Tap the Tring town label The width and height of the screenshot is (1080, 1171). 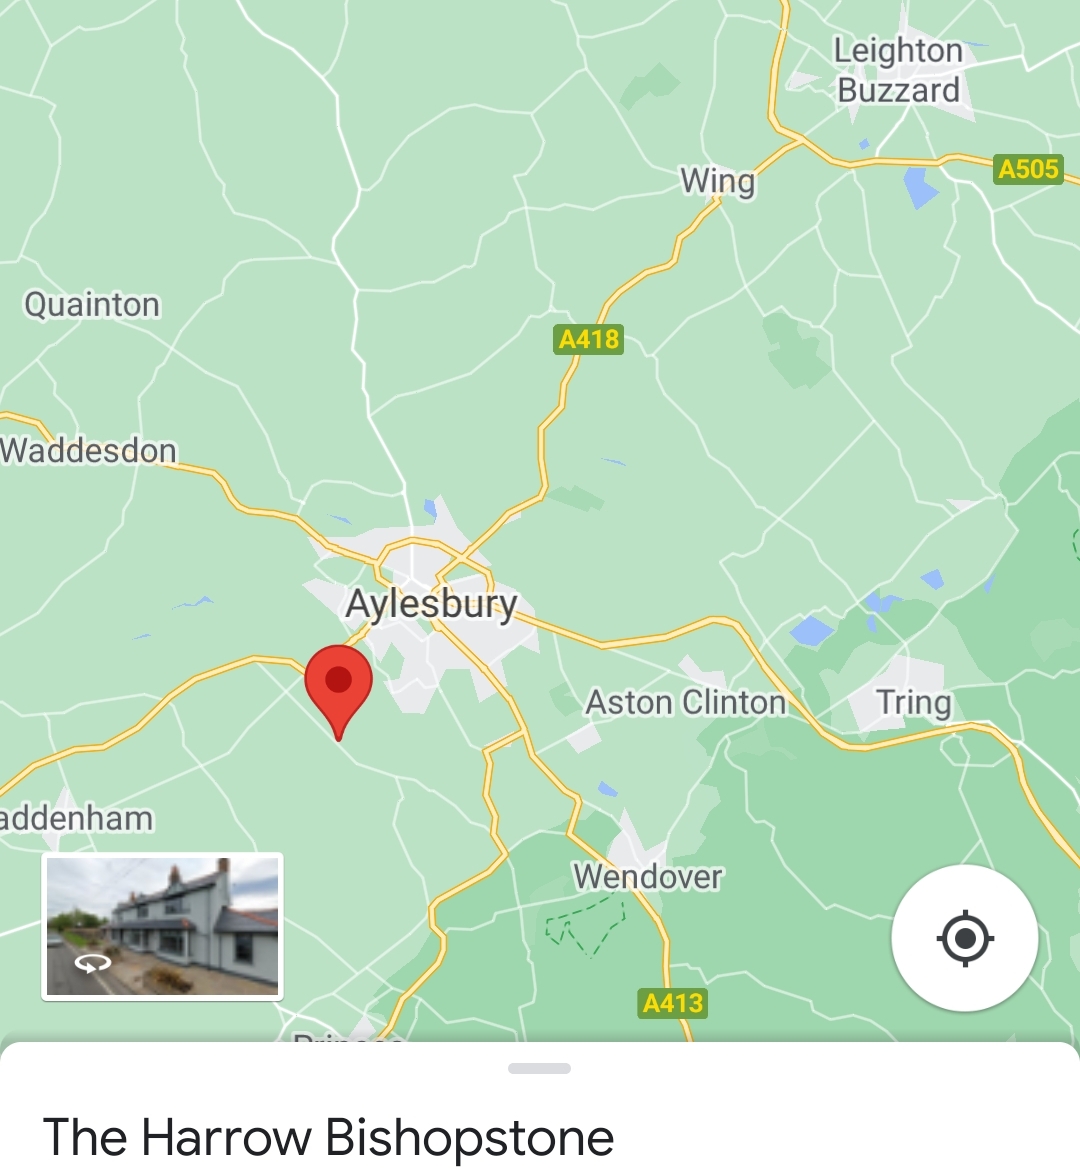(913, 703)
